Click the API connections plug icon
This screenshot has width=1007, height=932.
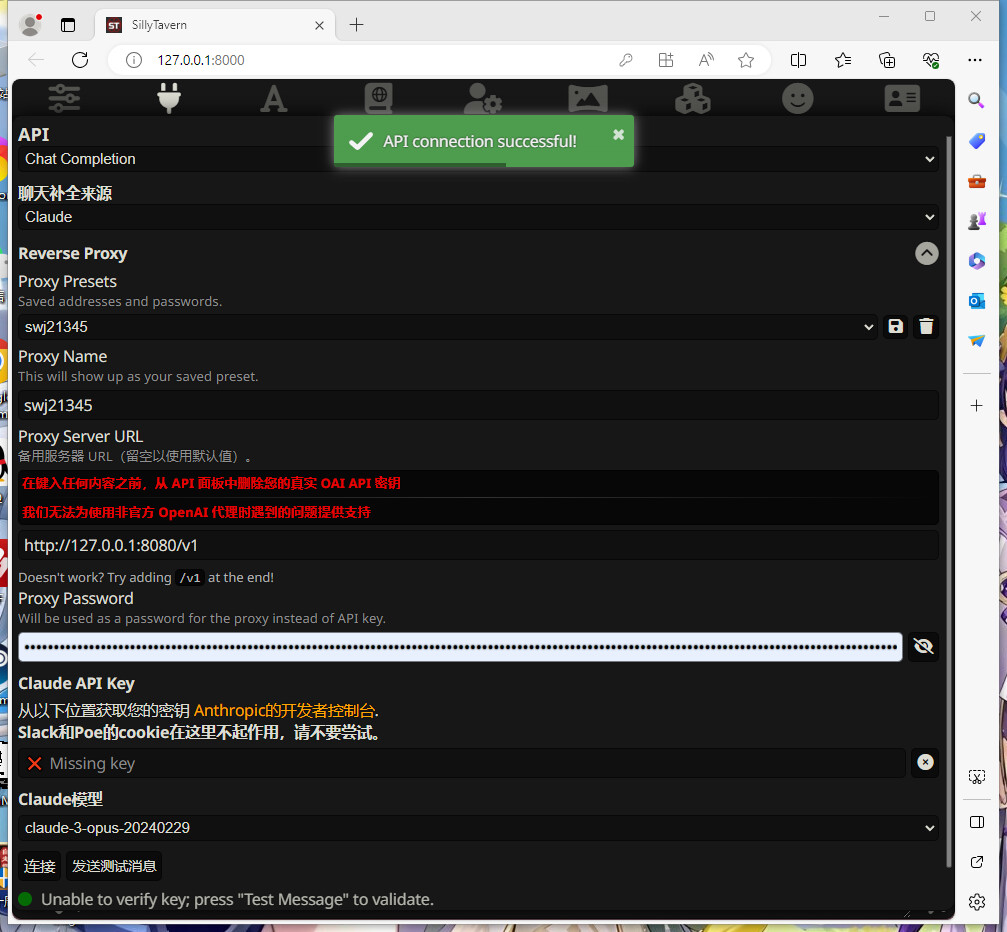coord(169,98)
